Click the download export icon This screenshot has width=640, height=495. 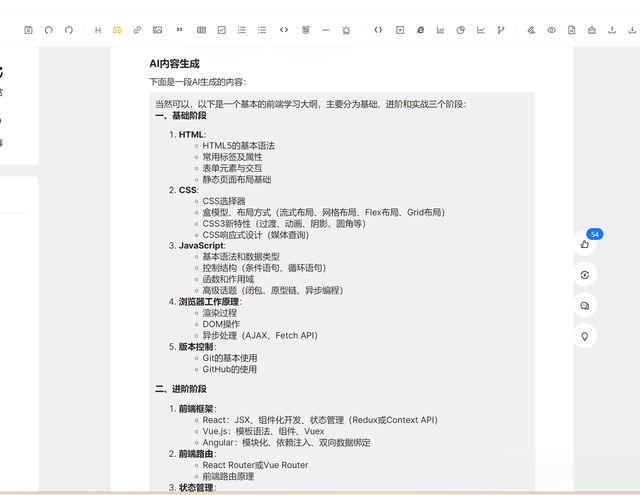pos(632,30)
